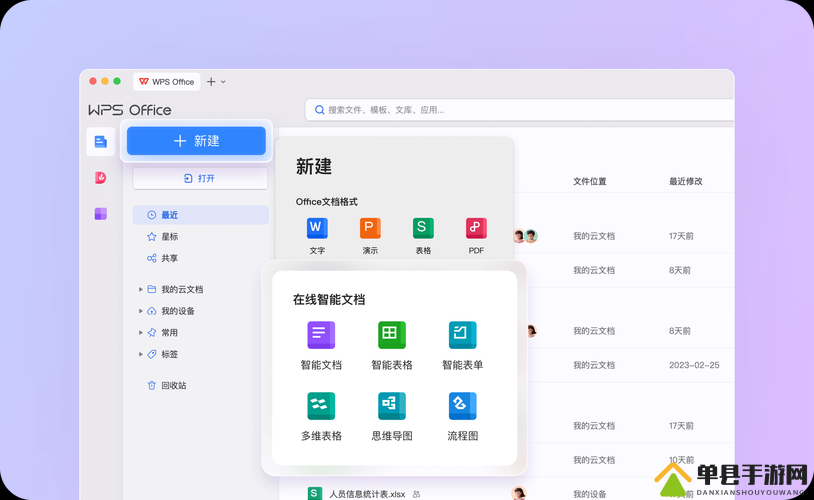The image size is (814, 500).
Task: Click the blue 新建 button
Action: click(x=196, y=141)
